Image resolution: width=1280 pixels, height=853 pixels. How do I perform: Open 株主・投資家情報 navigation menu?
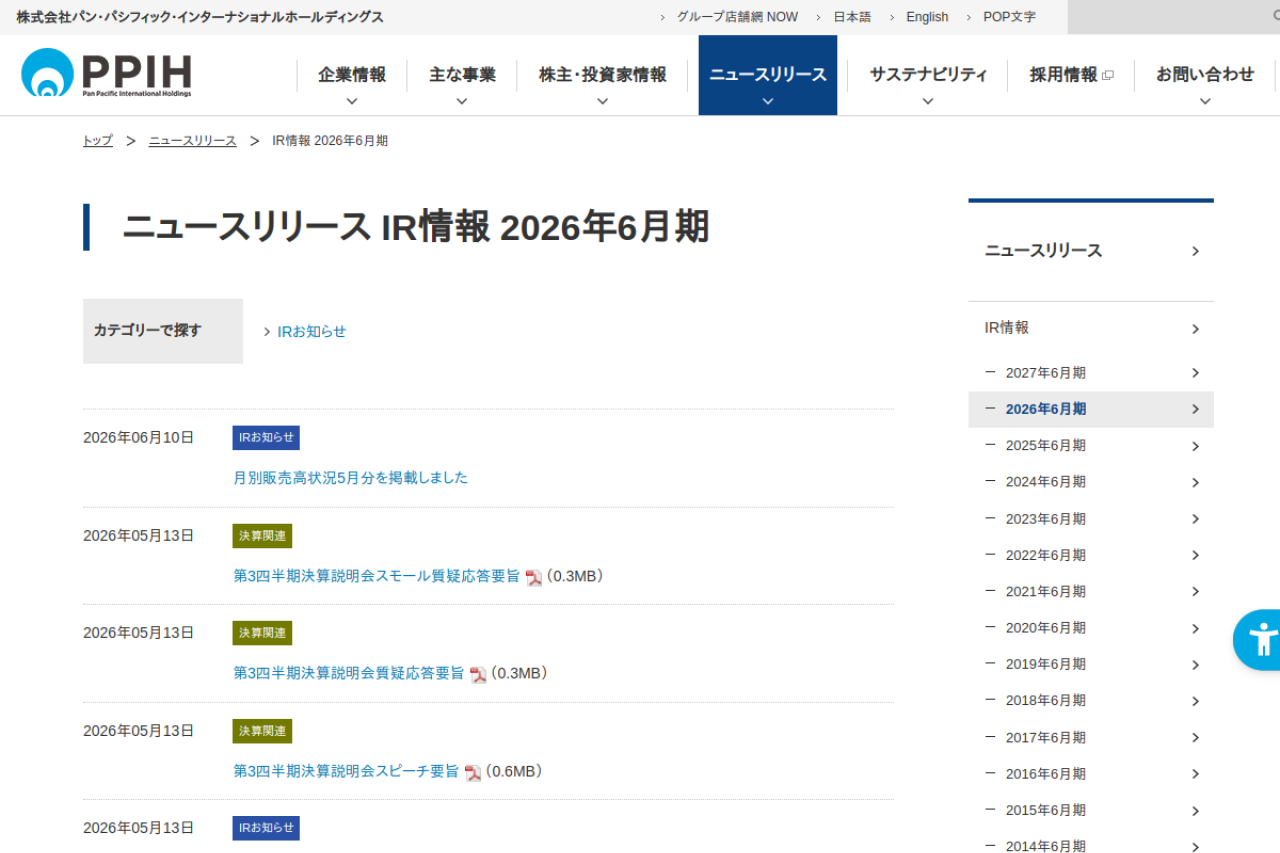click(602, 75)
